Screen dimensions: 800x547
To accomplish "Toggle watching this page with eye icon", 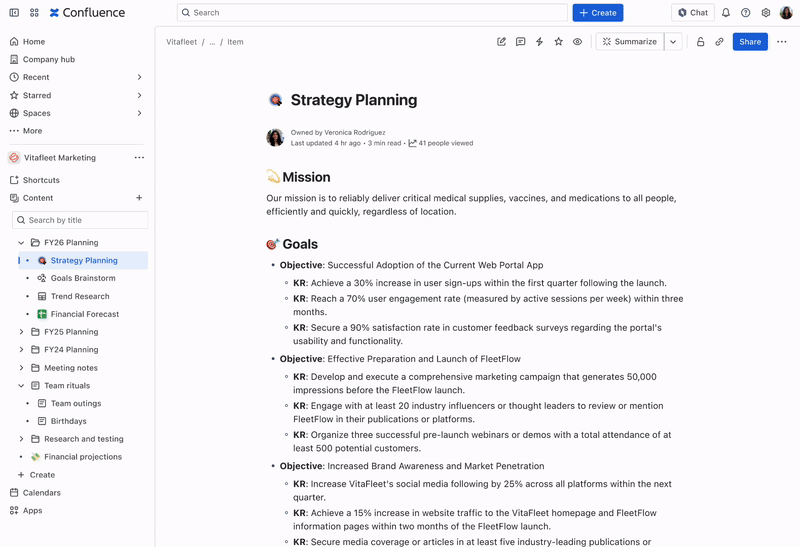I will pos(577,42).
